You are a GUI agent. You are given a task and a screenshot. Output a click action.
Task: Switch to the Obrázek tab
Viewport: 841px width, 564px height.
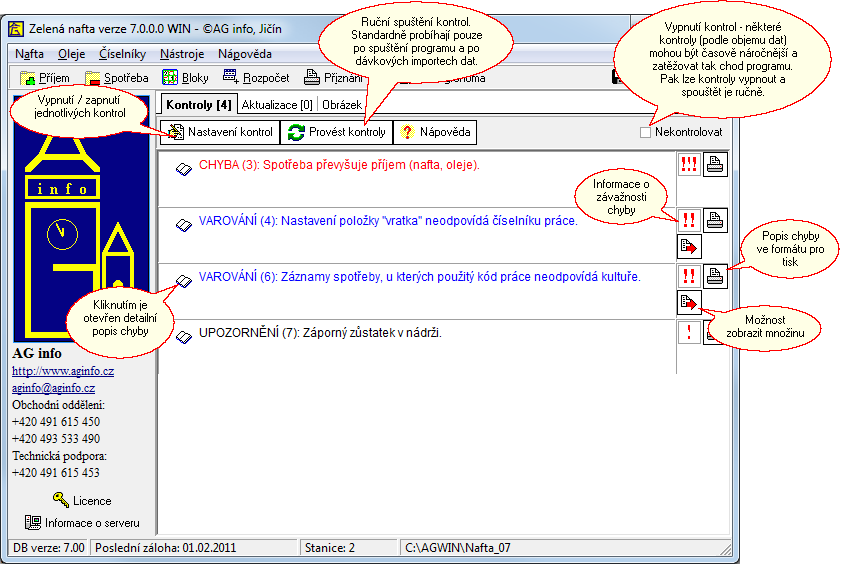342,105
